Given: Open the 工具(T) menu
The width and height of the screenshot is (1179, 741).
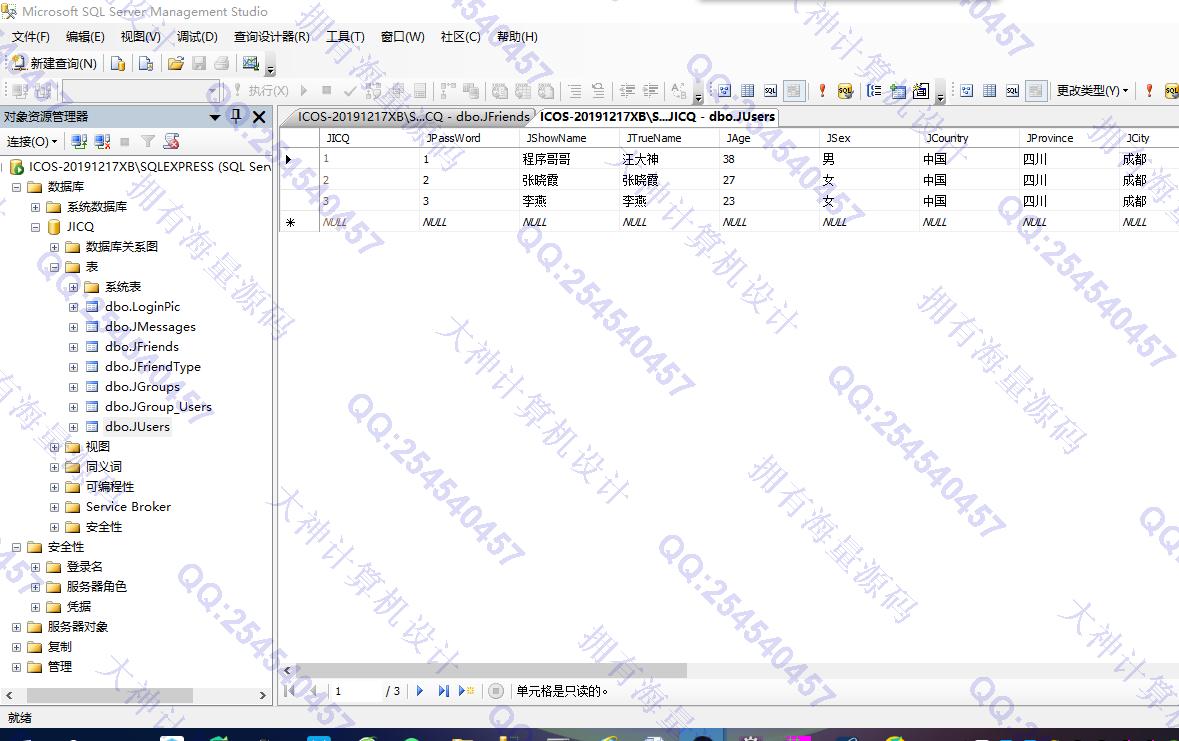Looking at the screenshot, I should coord(345,37).
